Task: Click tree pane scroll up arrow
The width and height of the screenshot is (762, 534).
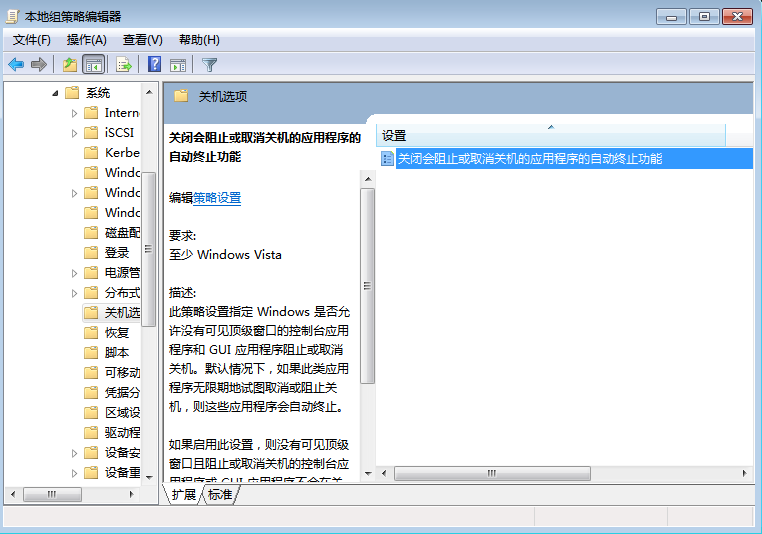Action: pyautogui.click(x=149, y=92)
